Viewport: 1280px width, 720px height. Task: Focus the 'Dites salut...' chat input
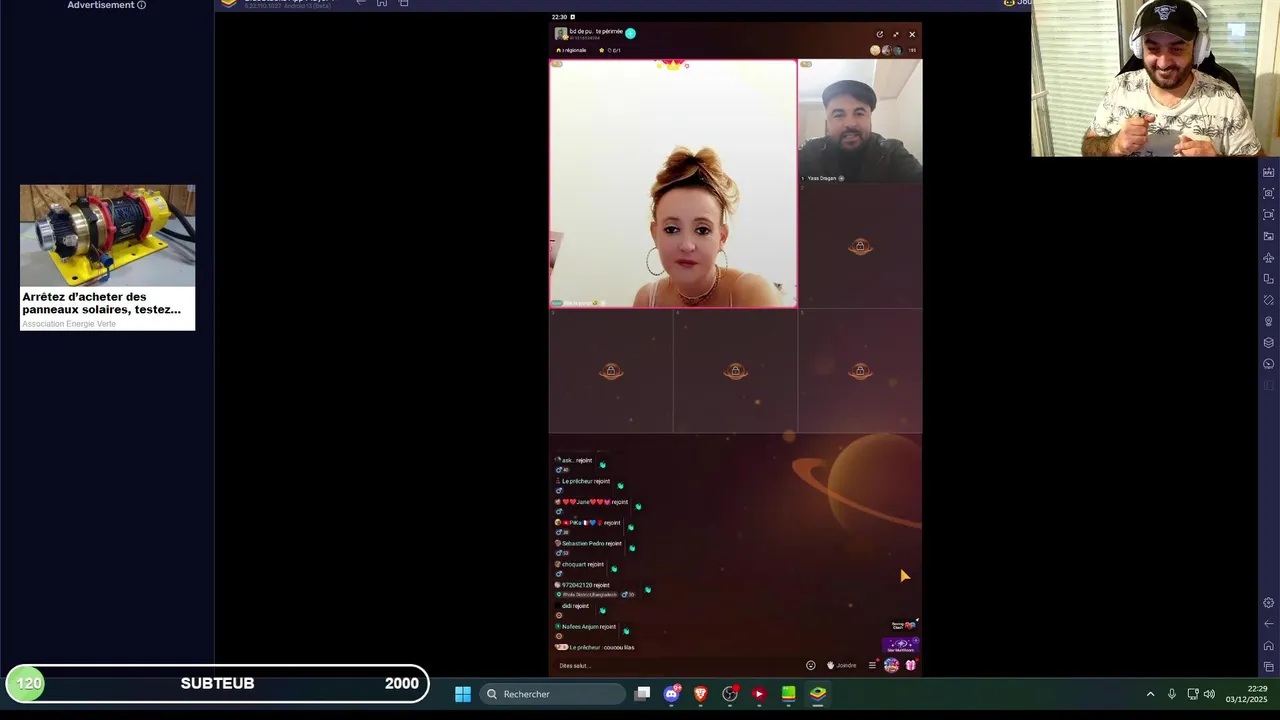tap(676, 665)
